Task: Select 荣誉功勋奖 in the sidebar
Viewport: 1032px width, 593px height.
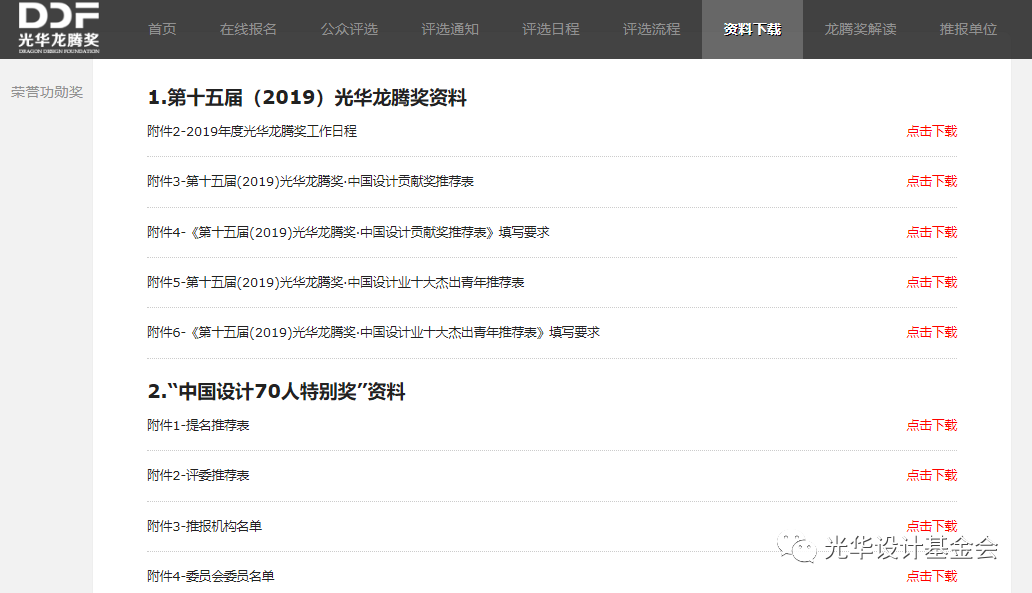Action: coord(47,92)
